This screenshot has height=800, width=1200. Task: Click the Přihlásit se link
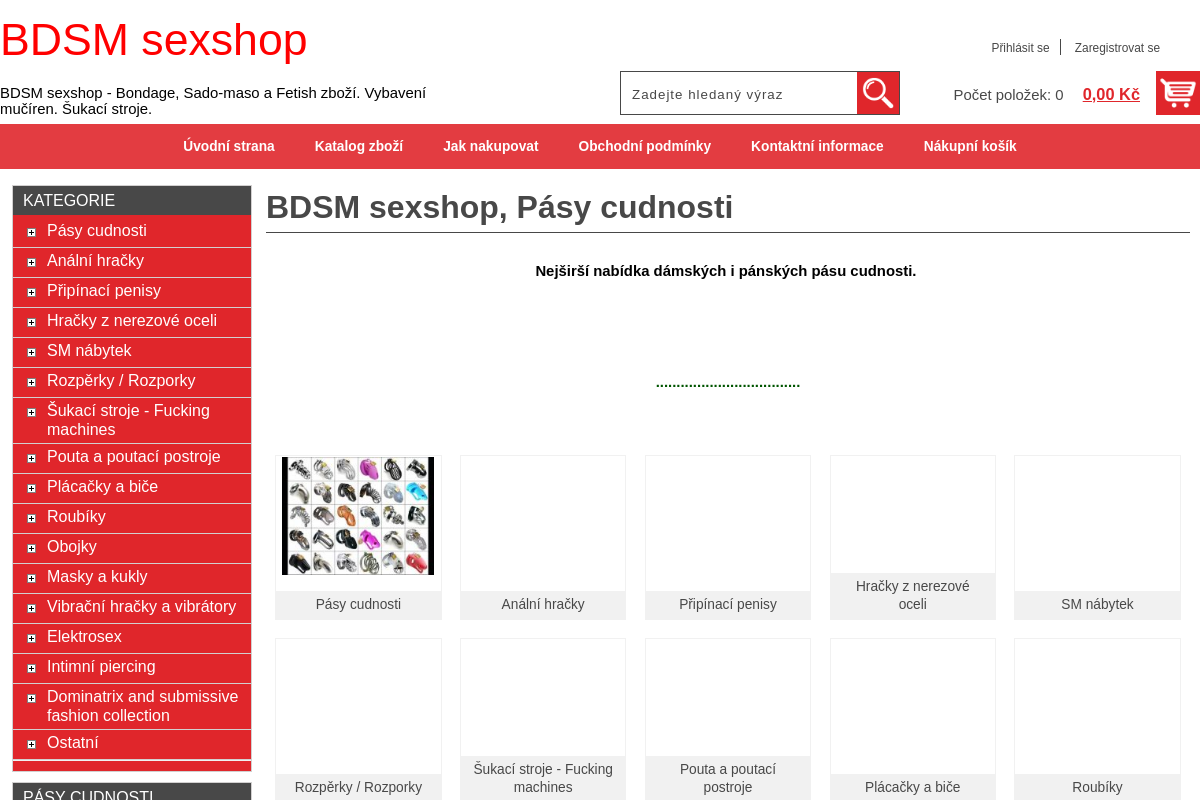[x=1020, y=48]
